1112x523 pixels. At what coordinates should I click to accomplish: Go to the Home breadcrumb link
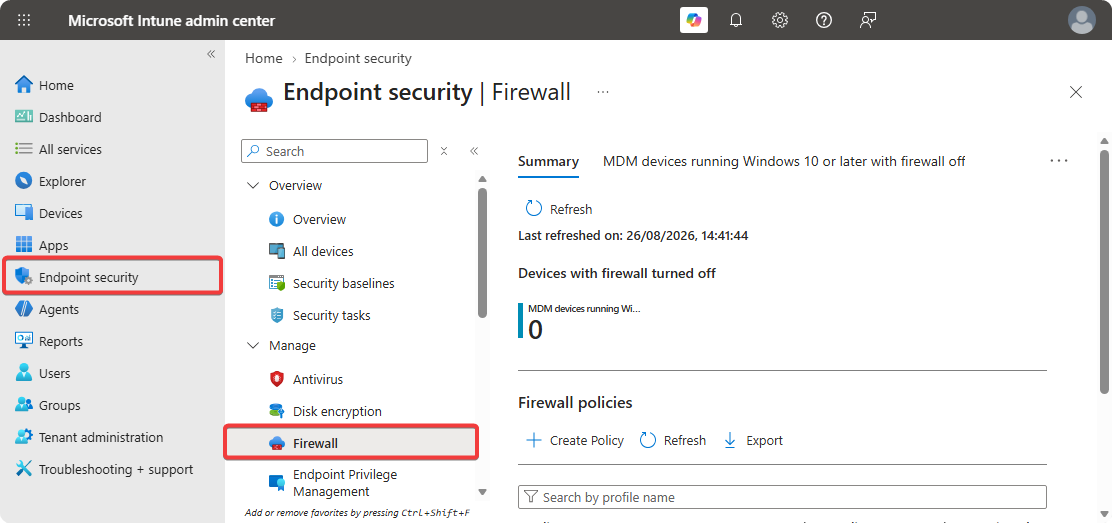264,58
